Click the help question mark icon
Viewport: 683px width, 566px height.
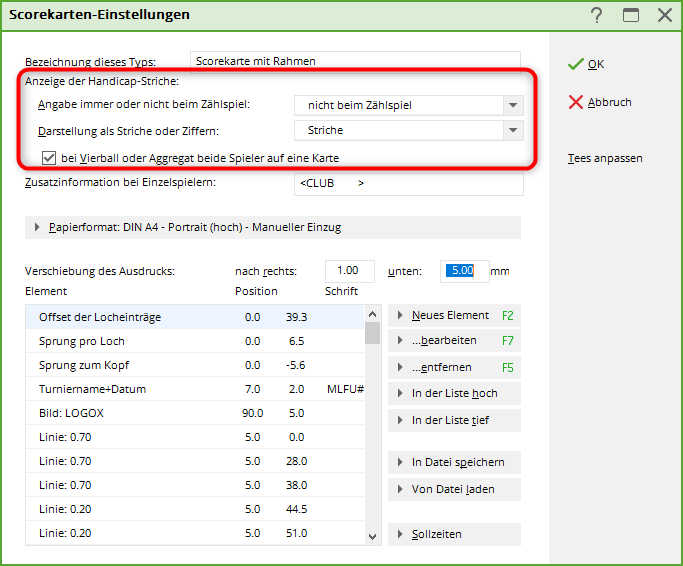[597, 15]
